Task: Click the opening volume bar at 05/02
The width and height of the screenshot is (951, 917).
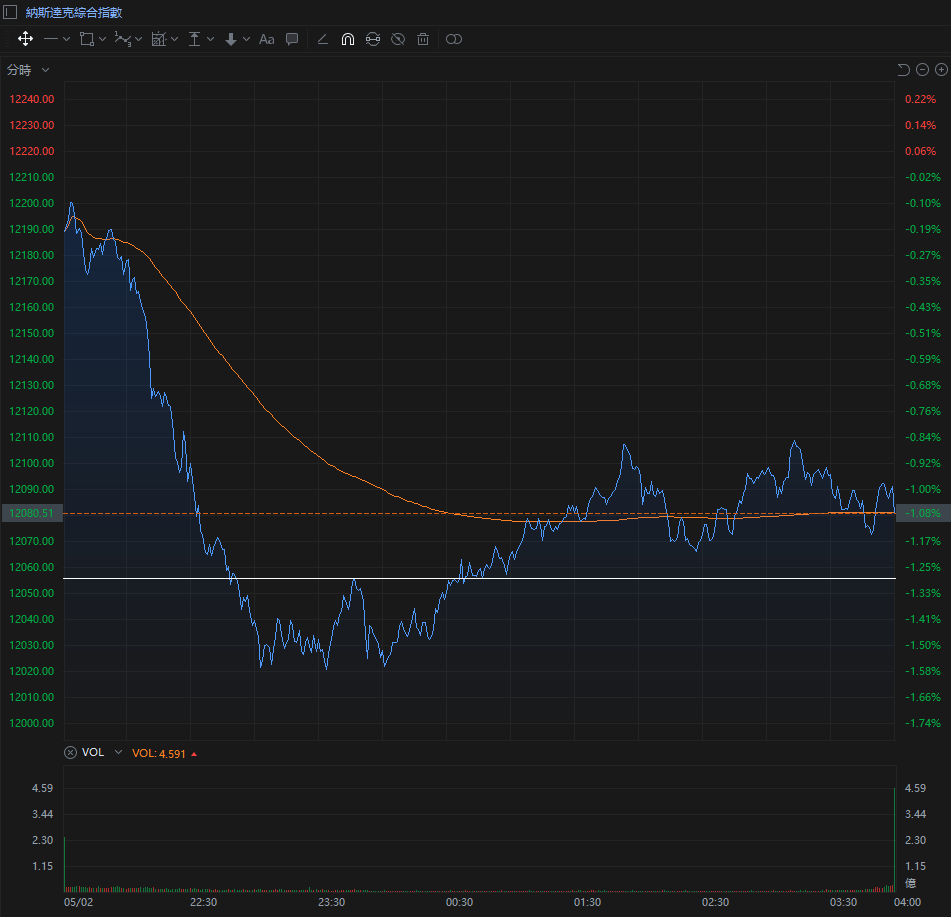Action: 65,864
